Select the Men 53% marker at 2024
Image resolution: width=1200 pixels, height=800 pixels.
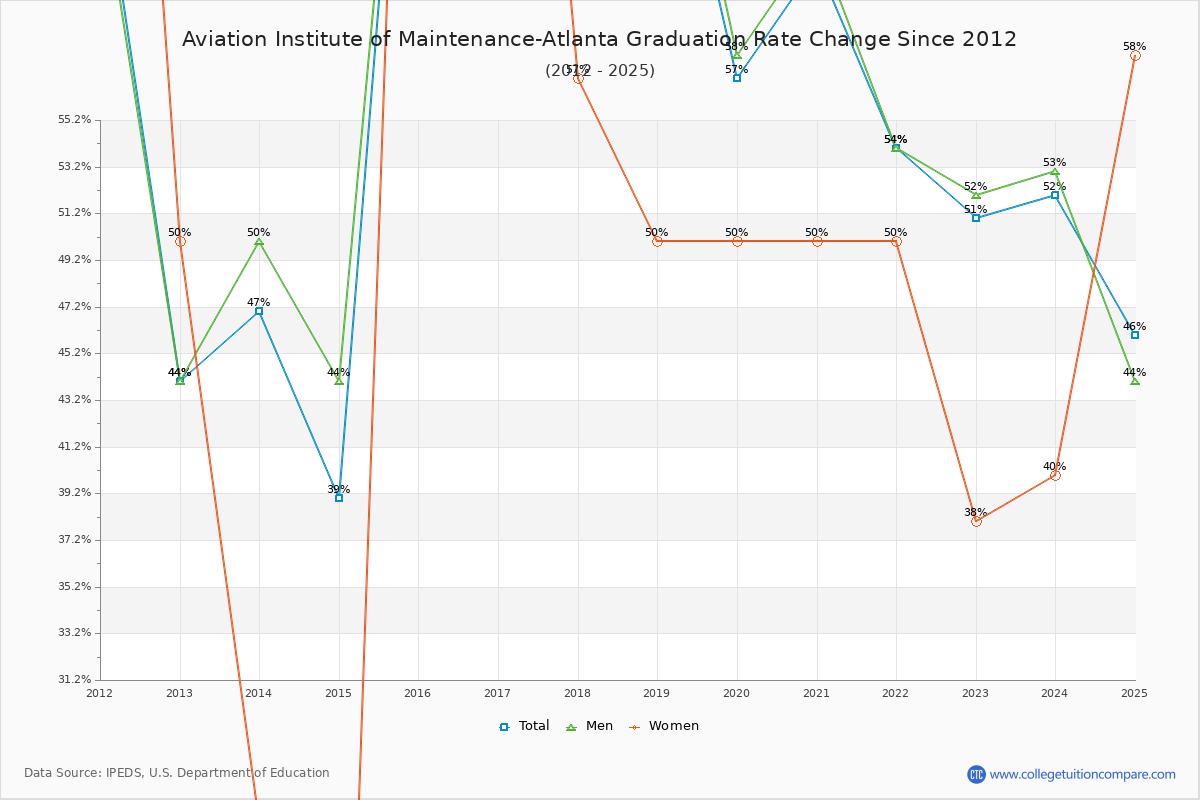click(1055, 171)
